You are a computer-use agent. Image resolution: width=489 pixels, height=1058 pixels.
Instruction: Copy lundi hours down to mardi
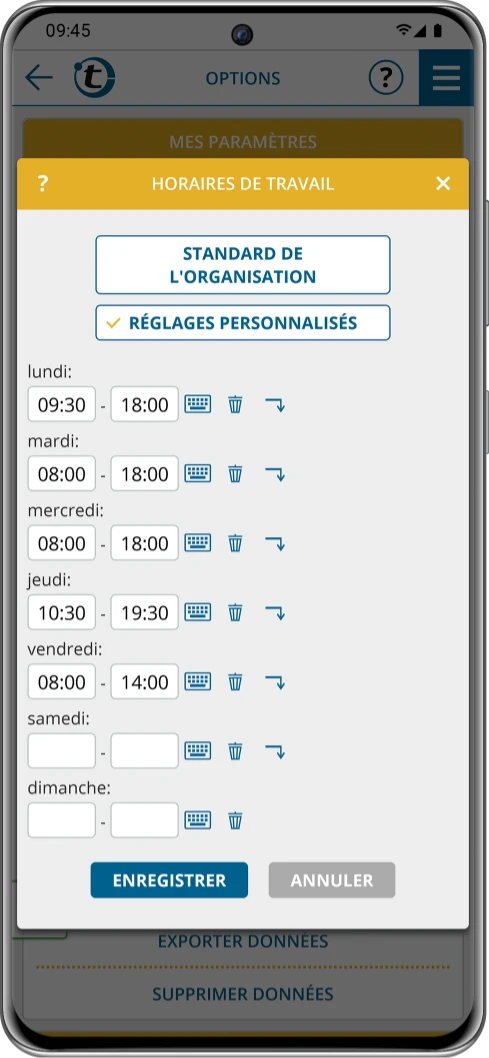click(275, 404)
